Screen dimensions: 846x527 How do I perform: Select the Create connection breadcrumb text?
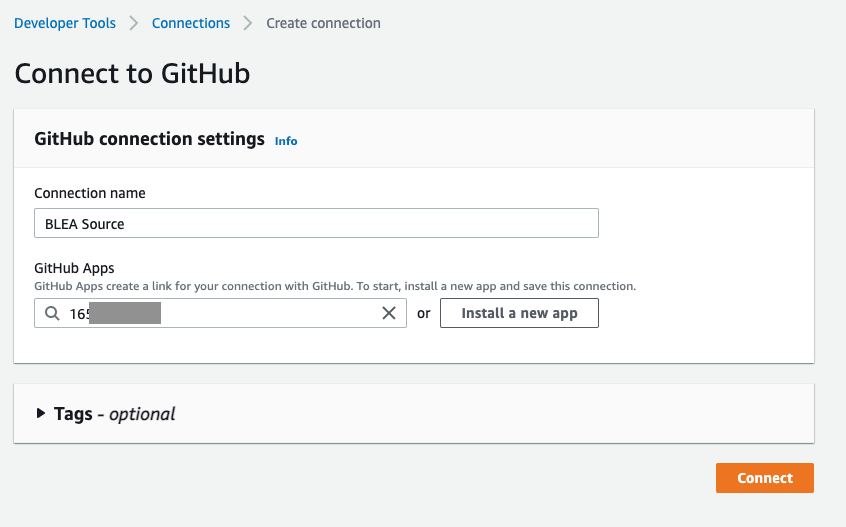tap(323, 23)
